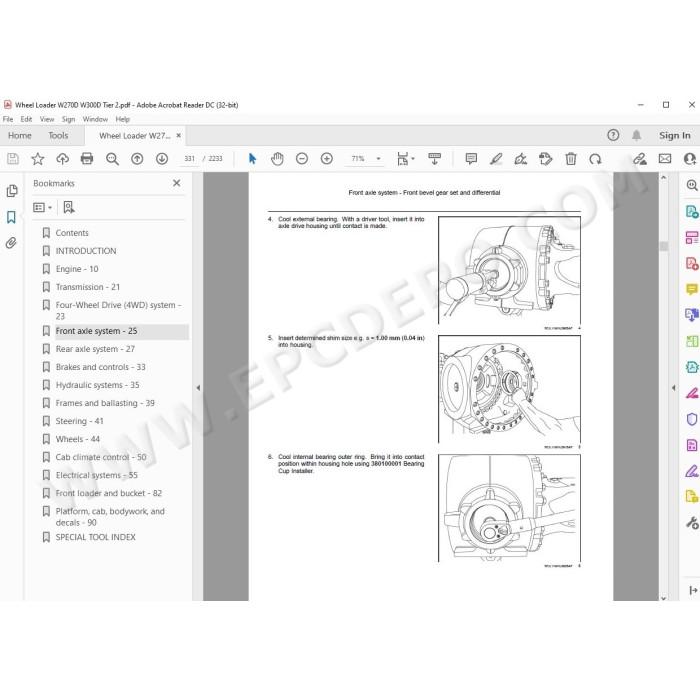Select the Hand pan tool
This screenshot has height=700, width=700.
pyautogui.click(x=277, y=158)
